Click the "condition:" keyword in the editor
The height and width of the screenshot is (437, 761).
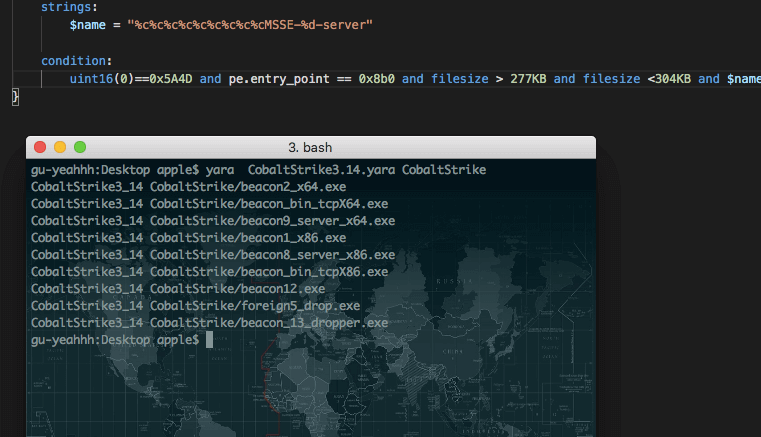(x=76, y=61)
